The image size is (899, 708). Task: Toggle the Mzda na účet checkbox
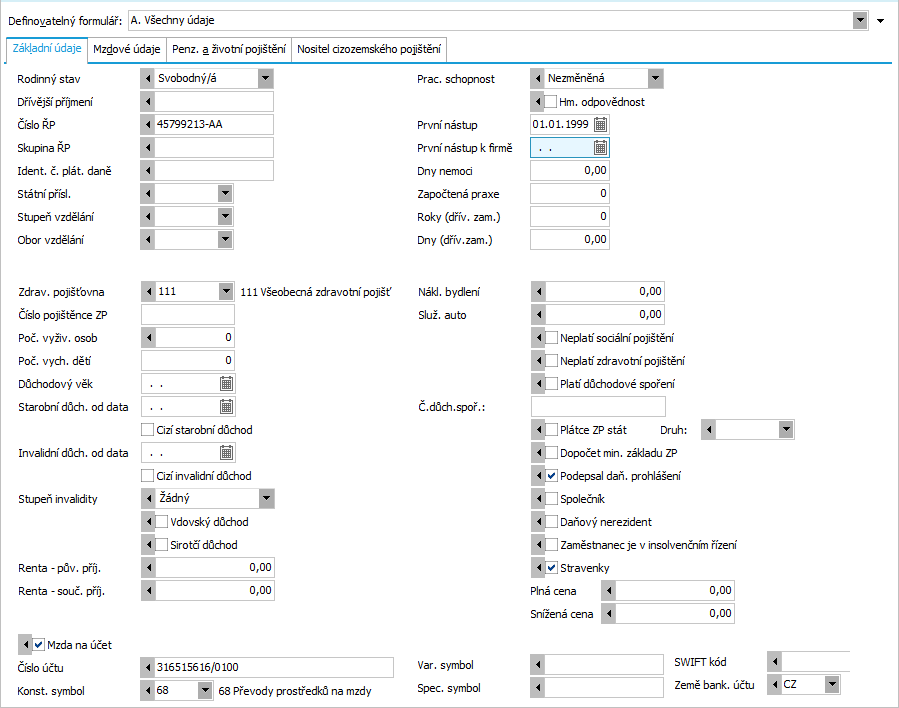point(39,645)
